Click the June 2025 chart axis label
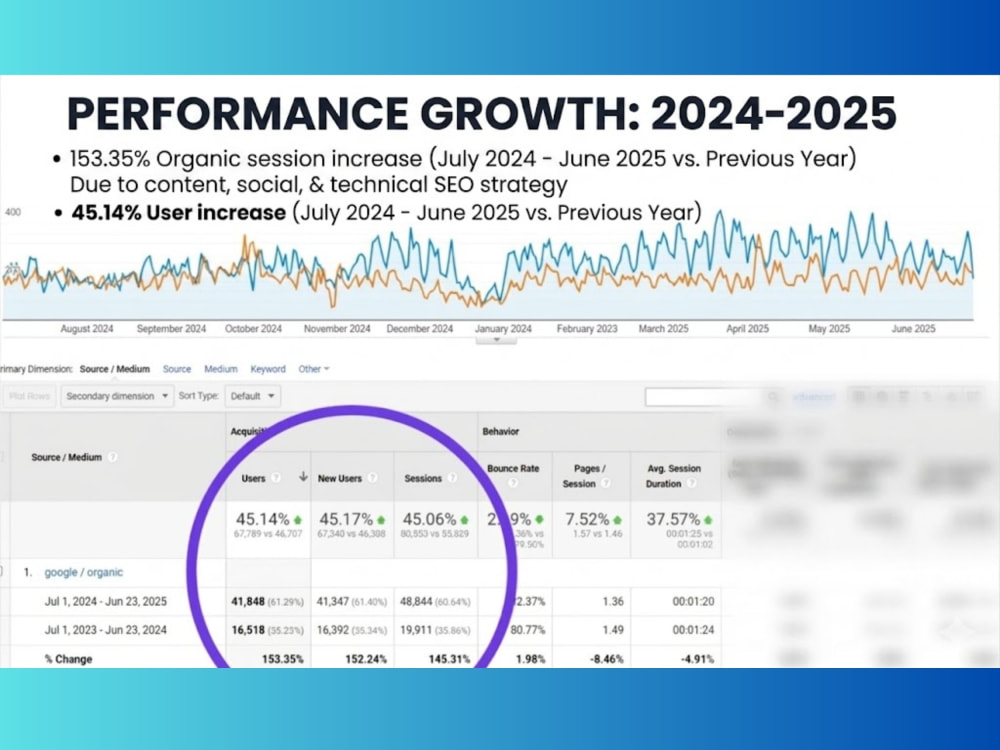 [913, 328]
